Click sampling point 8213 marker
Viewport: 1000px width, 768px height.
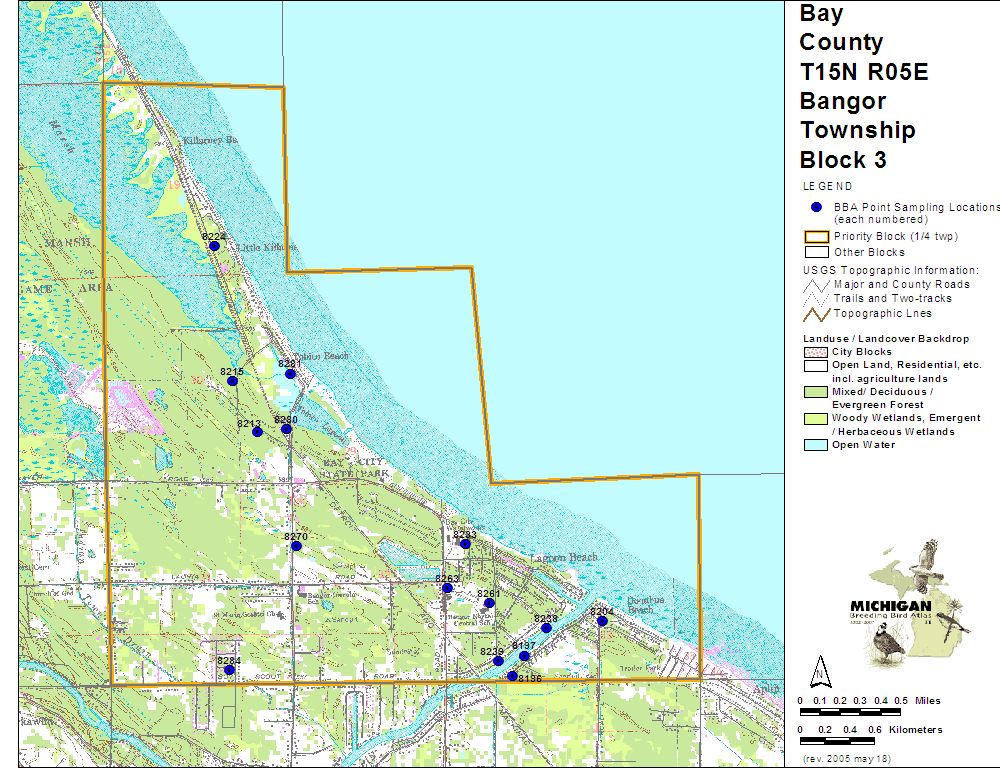pyautogui.click(x=257, y=432)
